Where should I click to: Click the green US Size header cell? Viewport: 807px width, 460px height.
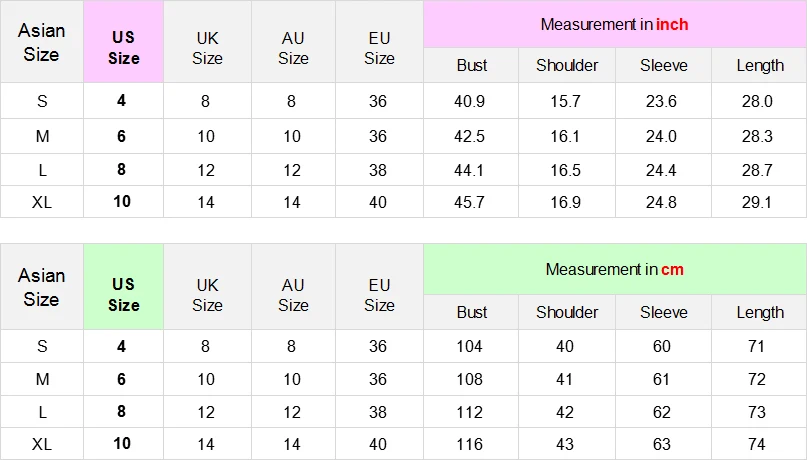tap(124, 287)
